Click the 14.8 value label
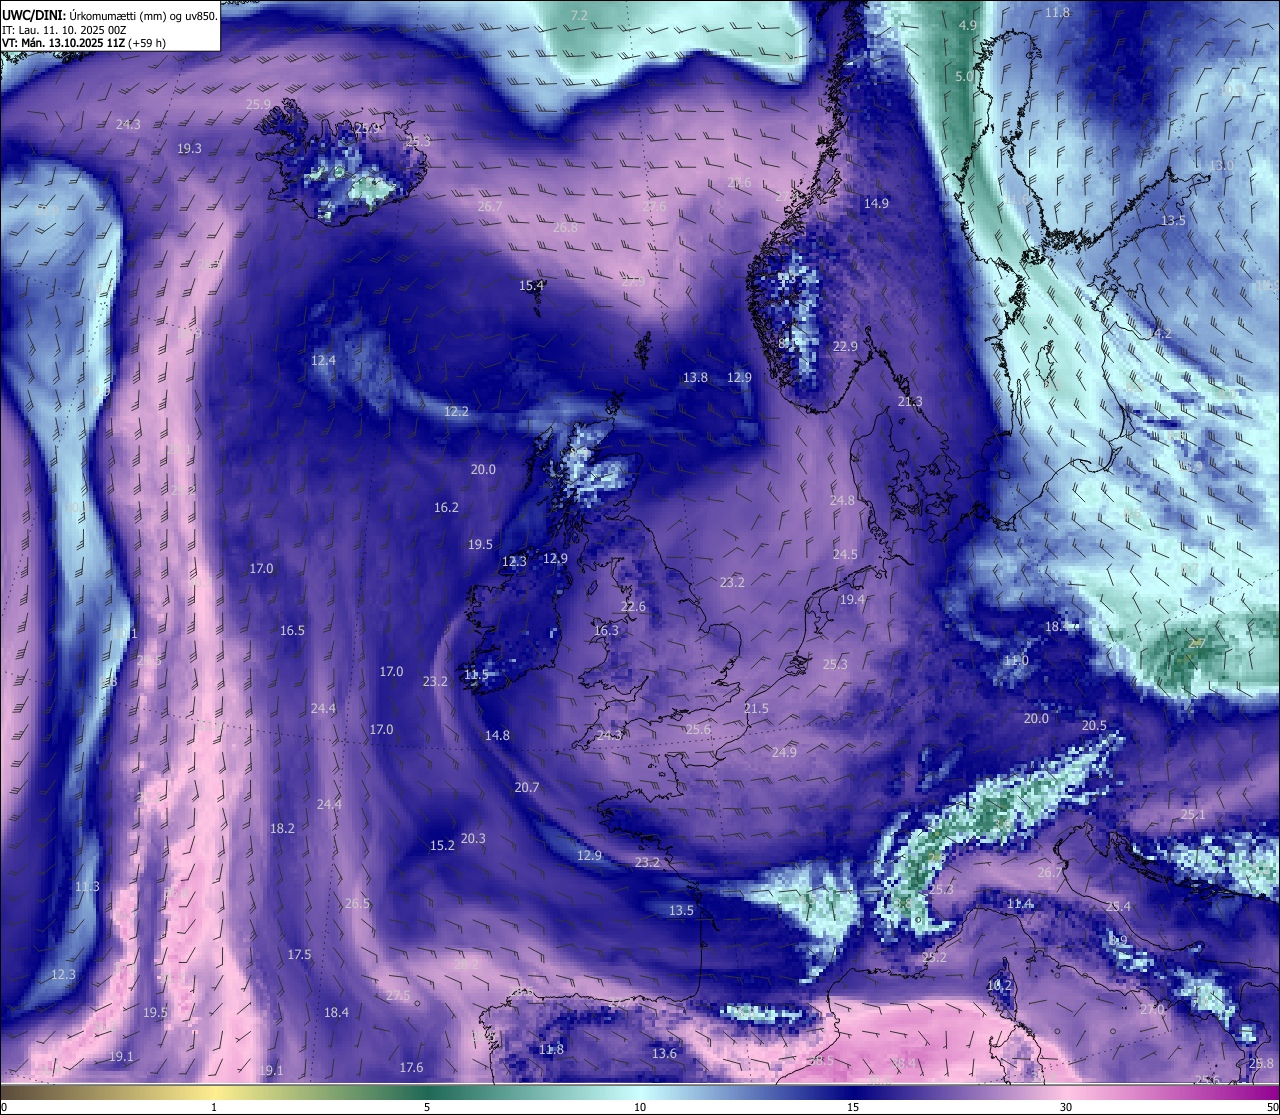Viewport: 1280px width, 1115px height. (497, 735)
